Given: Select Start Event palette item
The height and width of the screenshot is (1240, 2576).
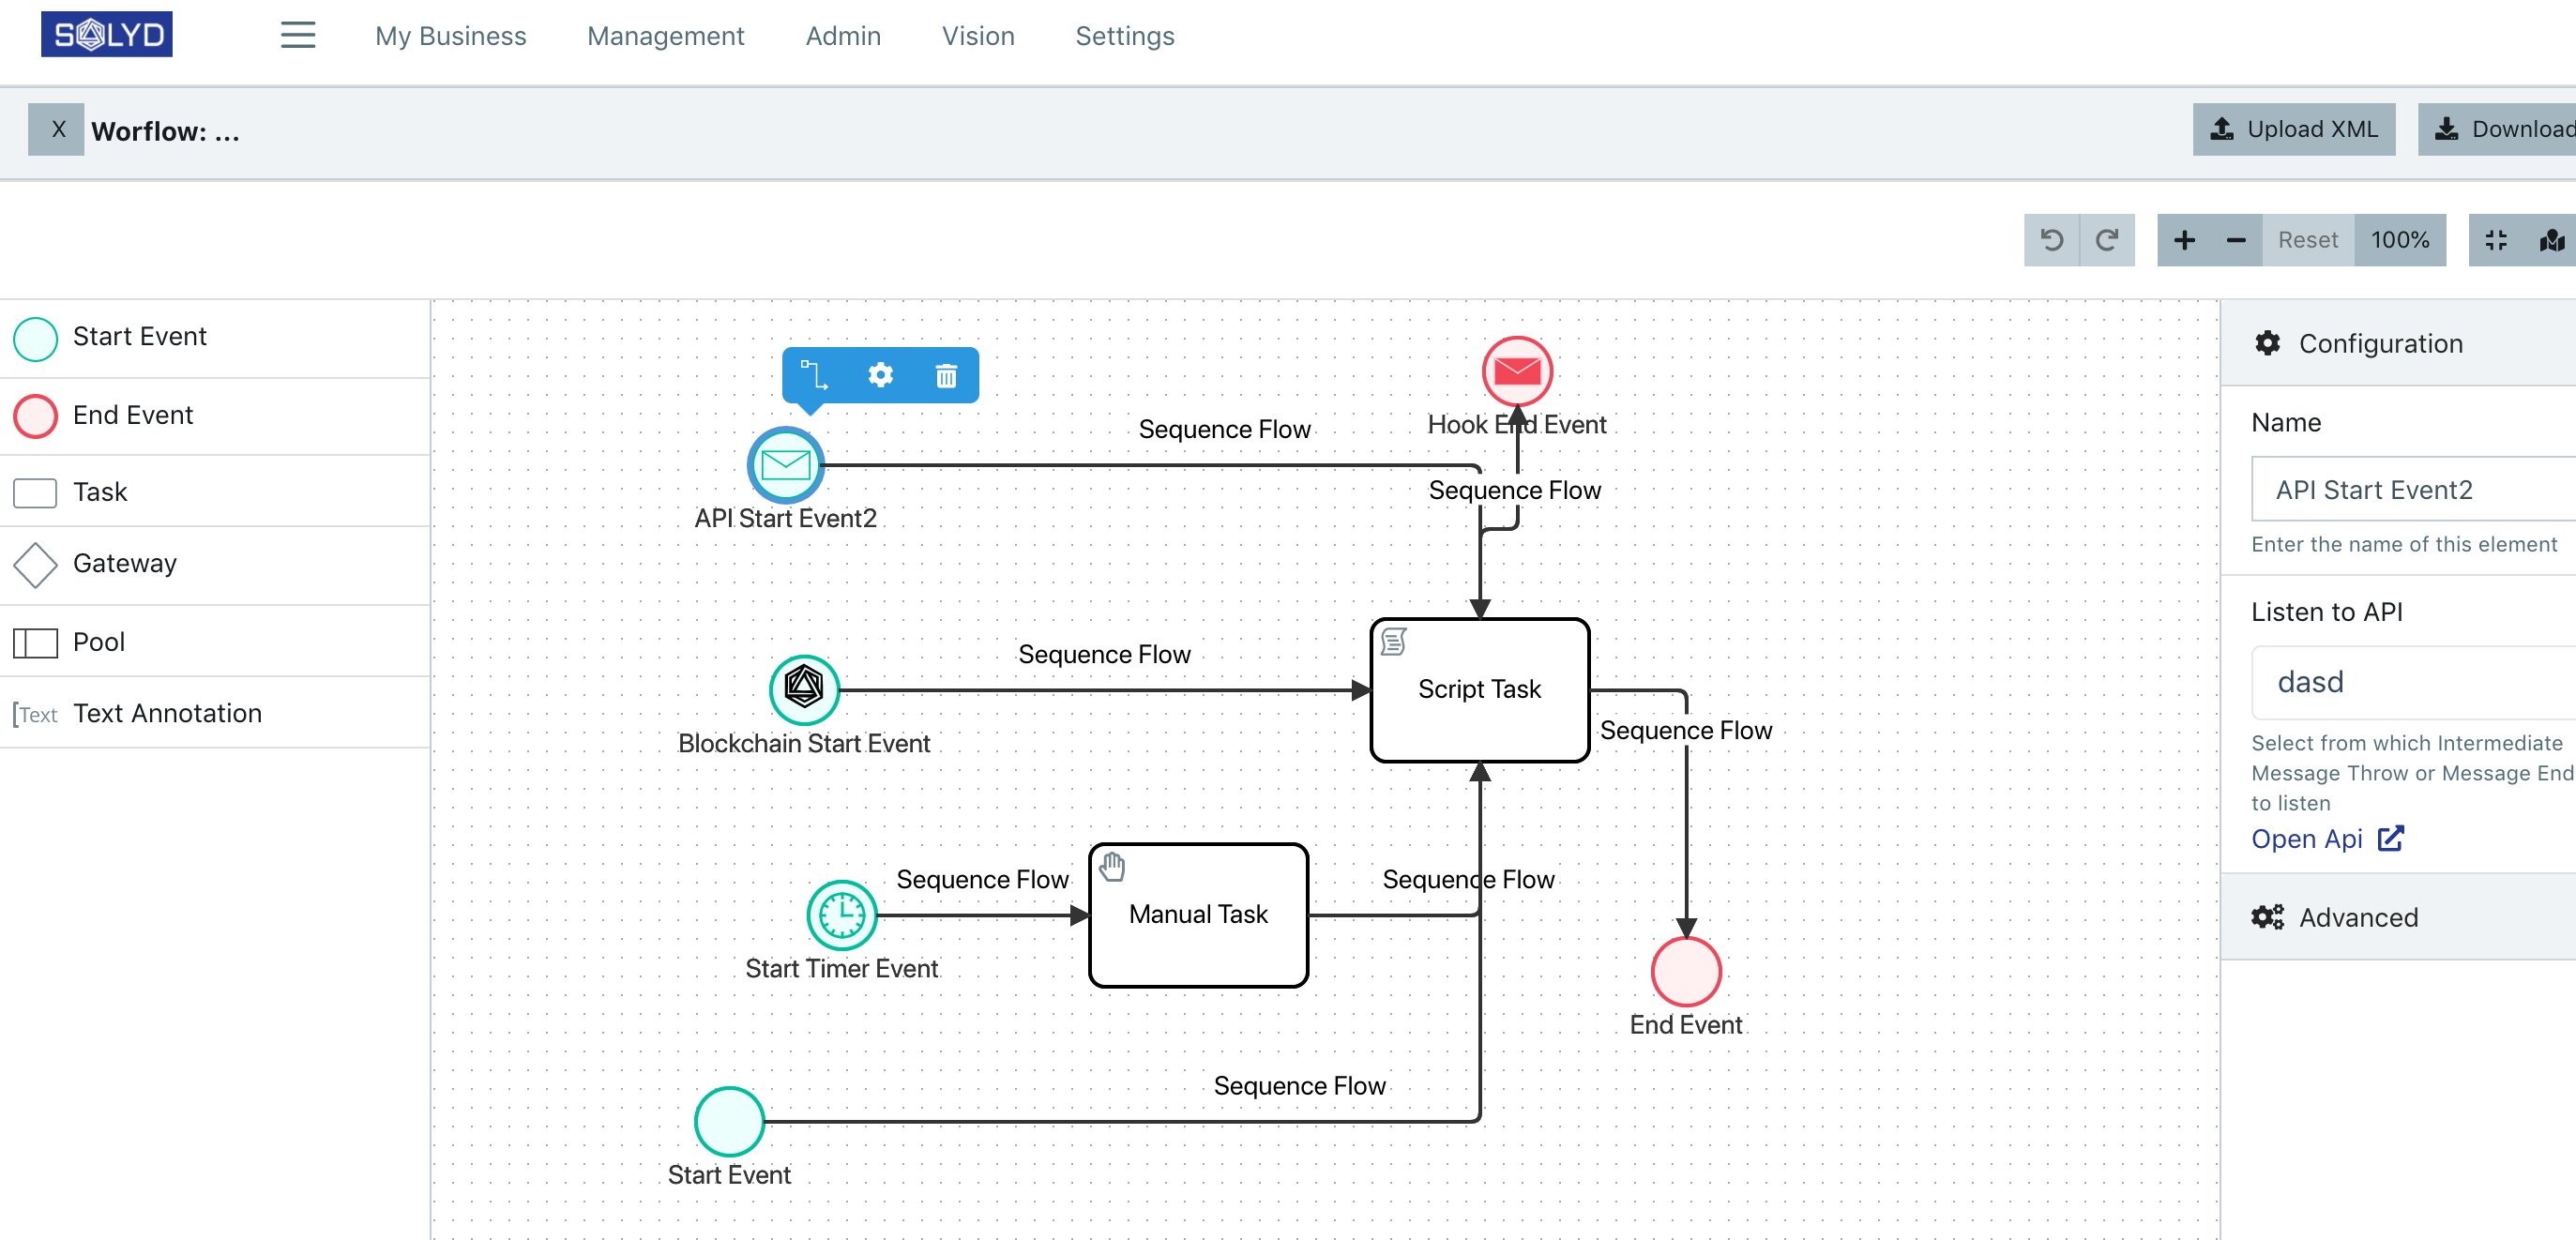Looking at the screenshot, I should [215, 338].
